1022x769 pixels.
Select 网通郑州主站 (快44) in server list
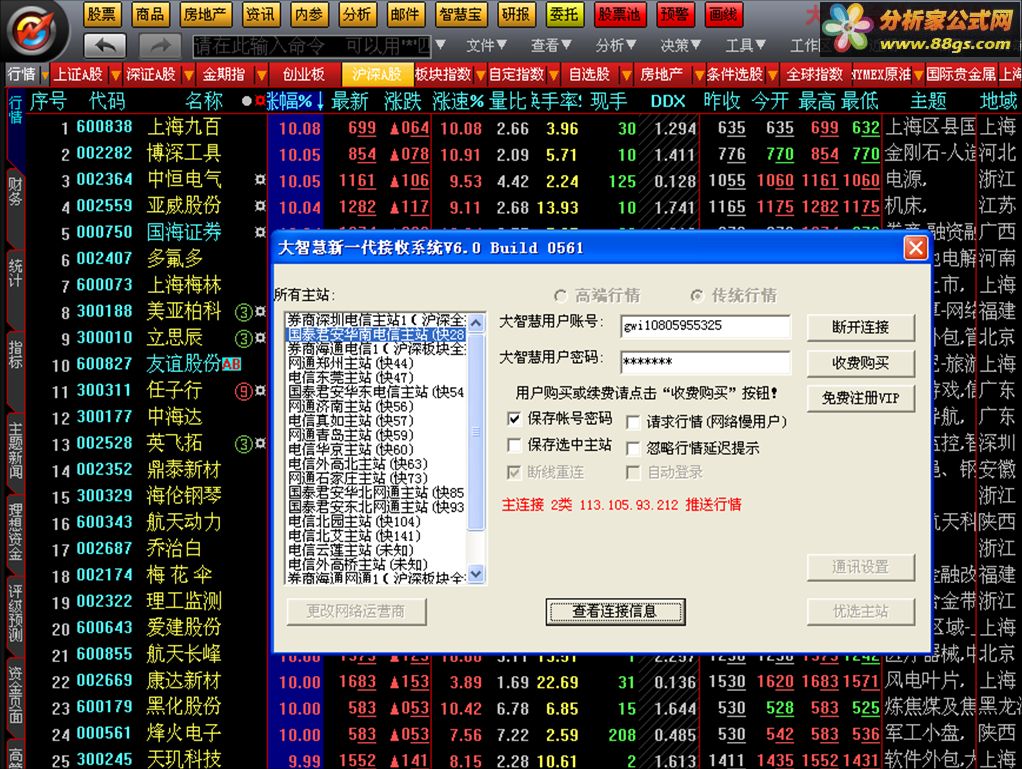[377, 363]
